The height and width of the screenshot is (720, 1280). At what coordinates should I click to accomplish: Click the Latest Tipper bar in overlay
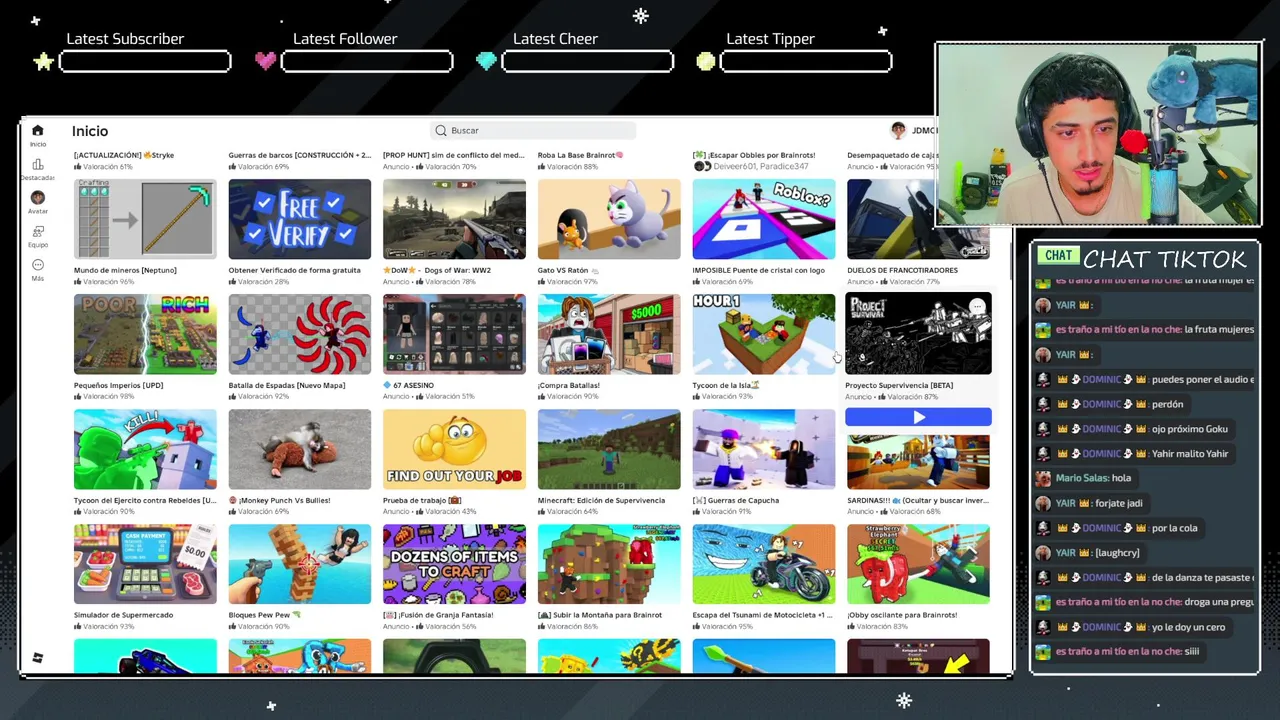tap(806, 62)
